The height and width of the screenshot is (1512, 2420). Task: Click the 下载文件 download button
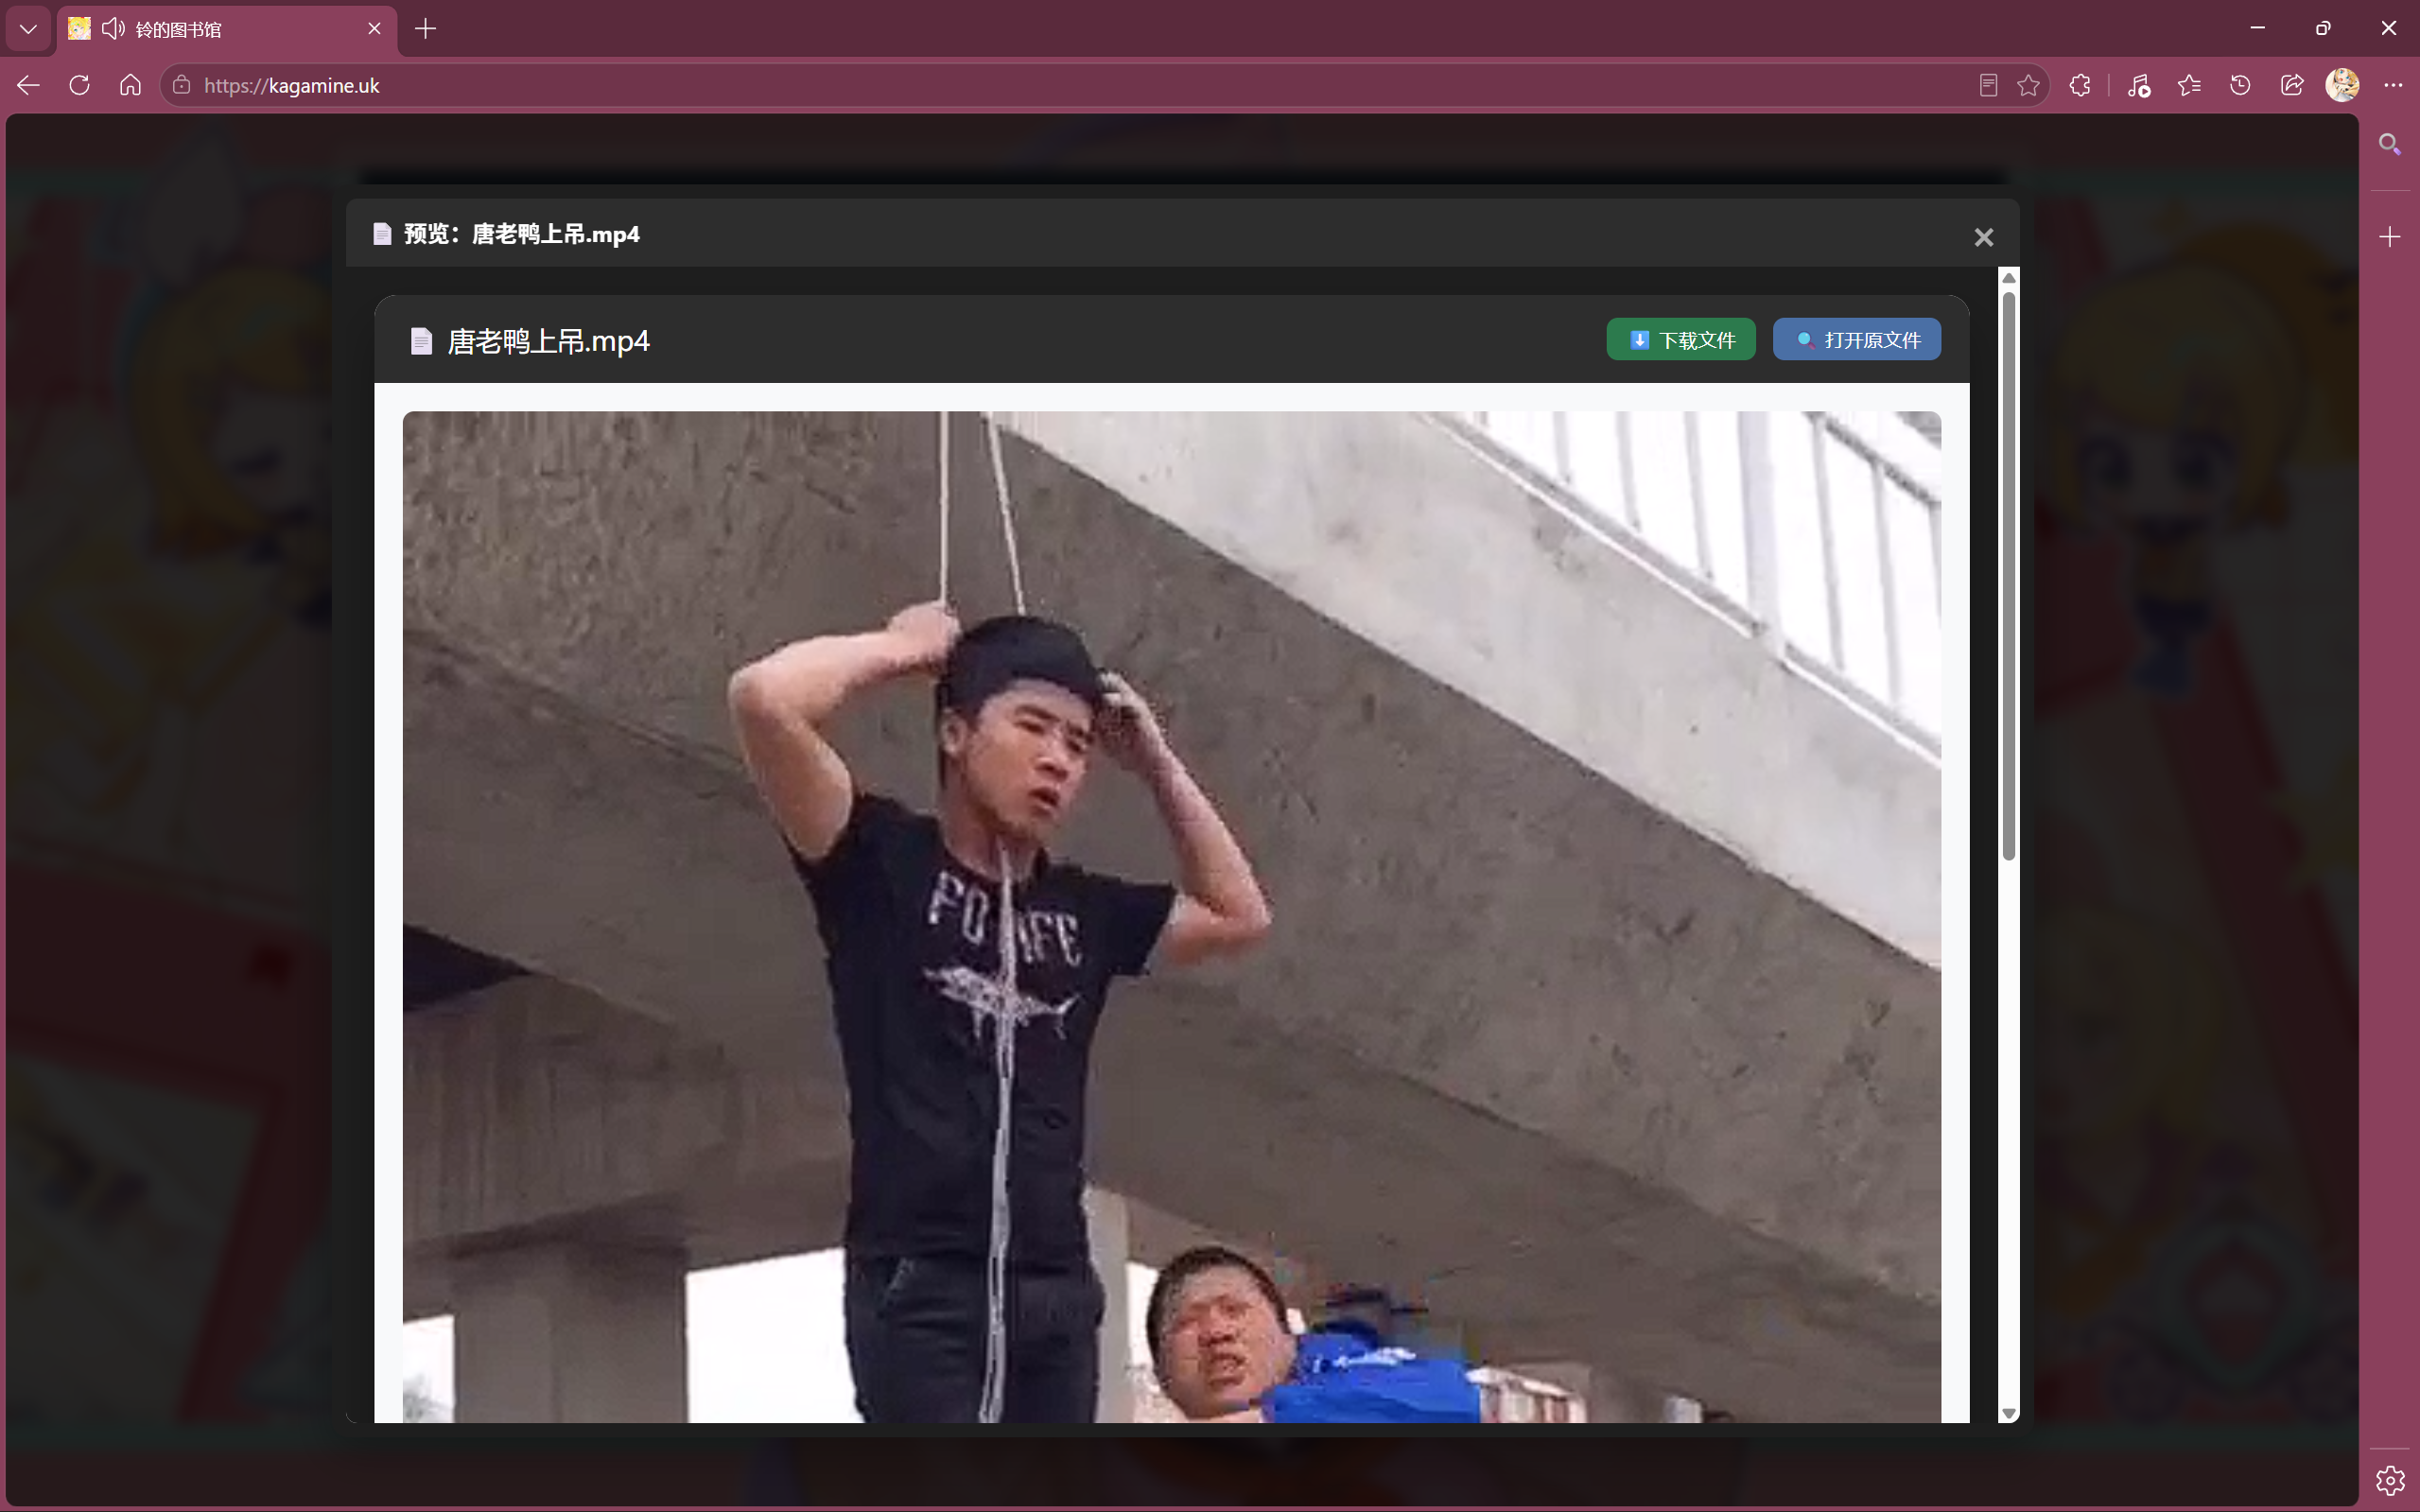click(x=1681, y=340)
